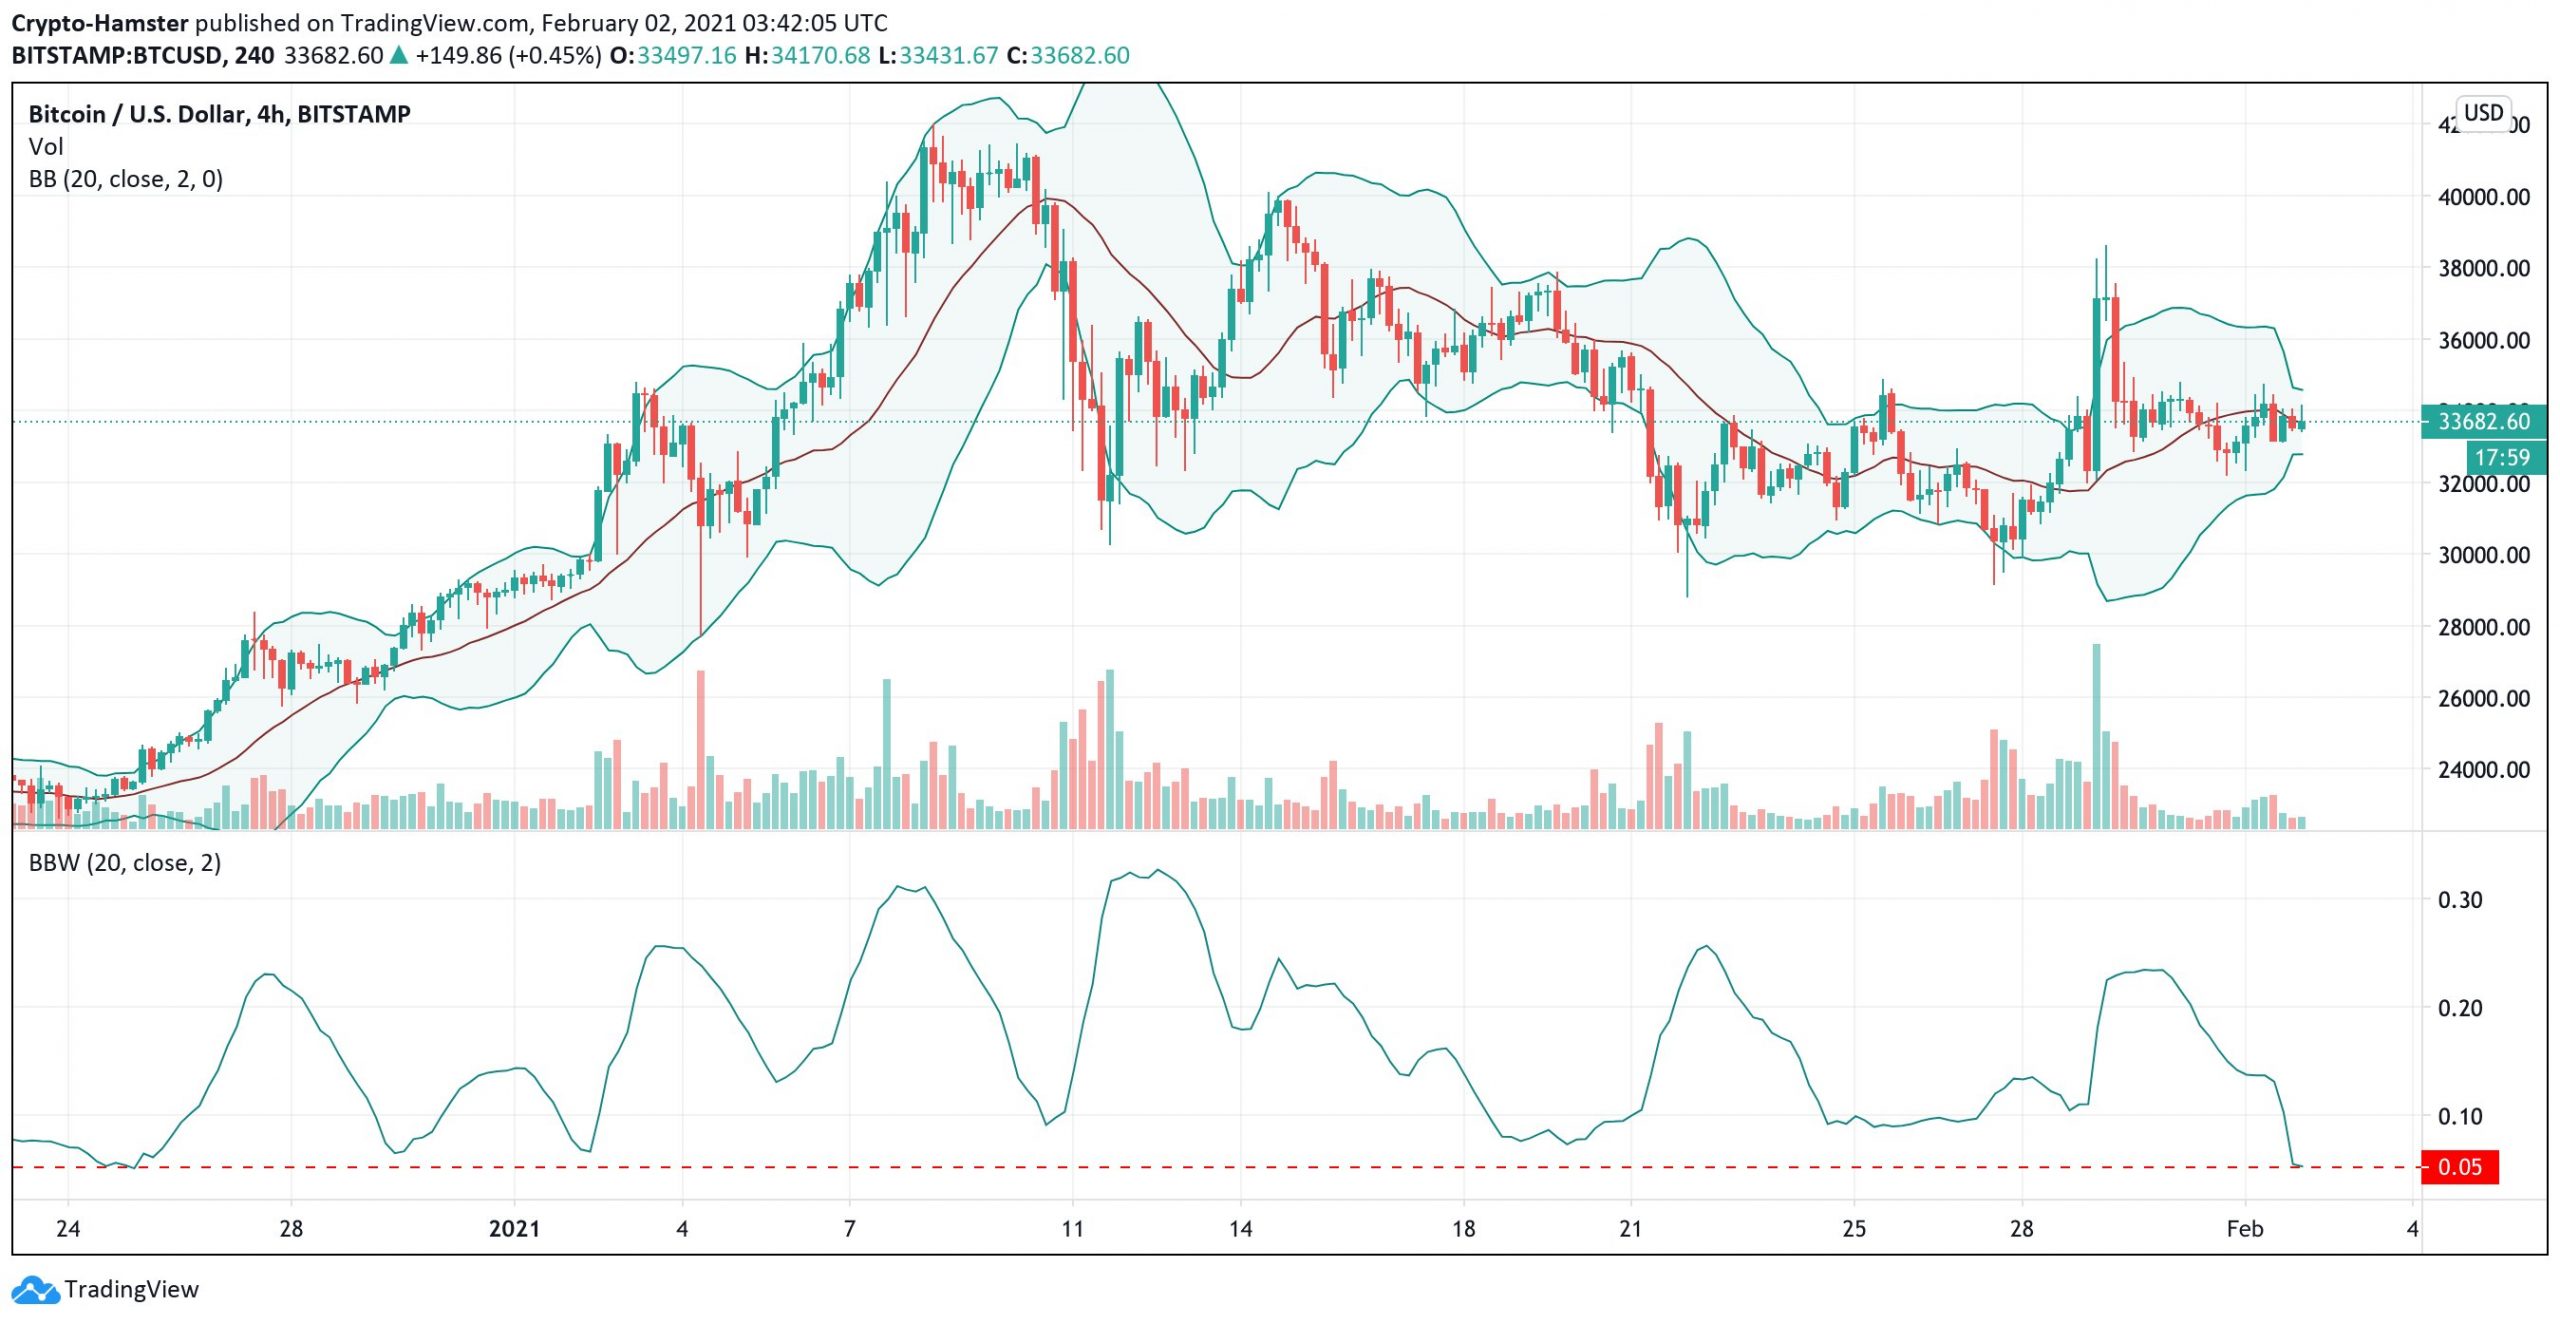This screenshot has width=2560, height=1324.
Task: Select the BBW (20, close, 2) indicator legend
Action: point(124,863)
